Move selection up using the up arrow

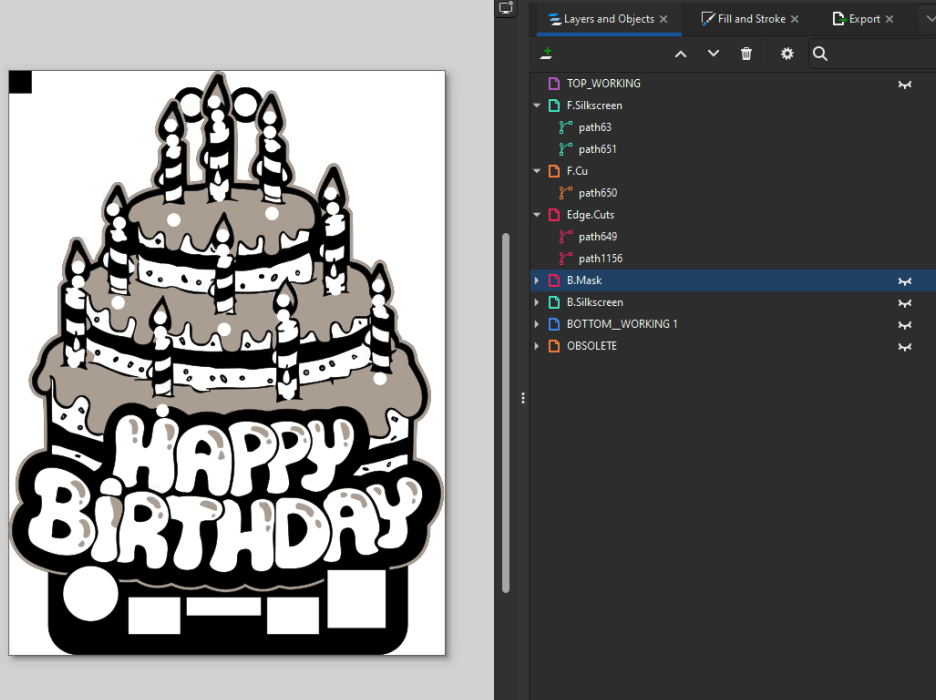[x=680, y=54]
